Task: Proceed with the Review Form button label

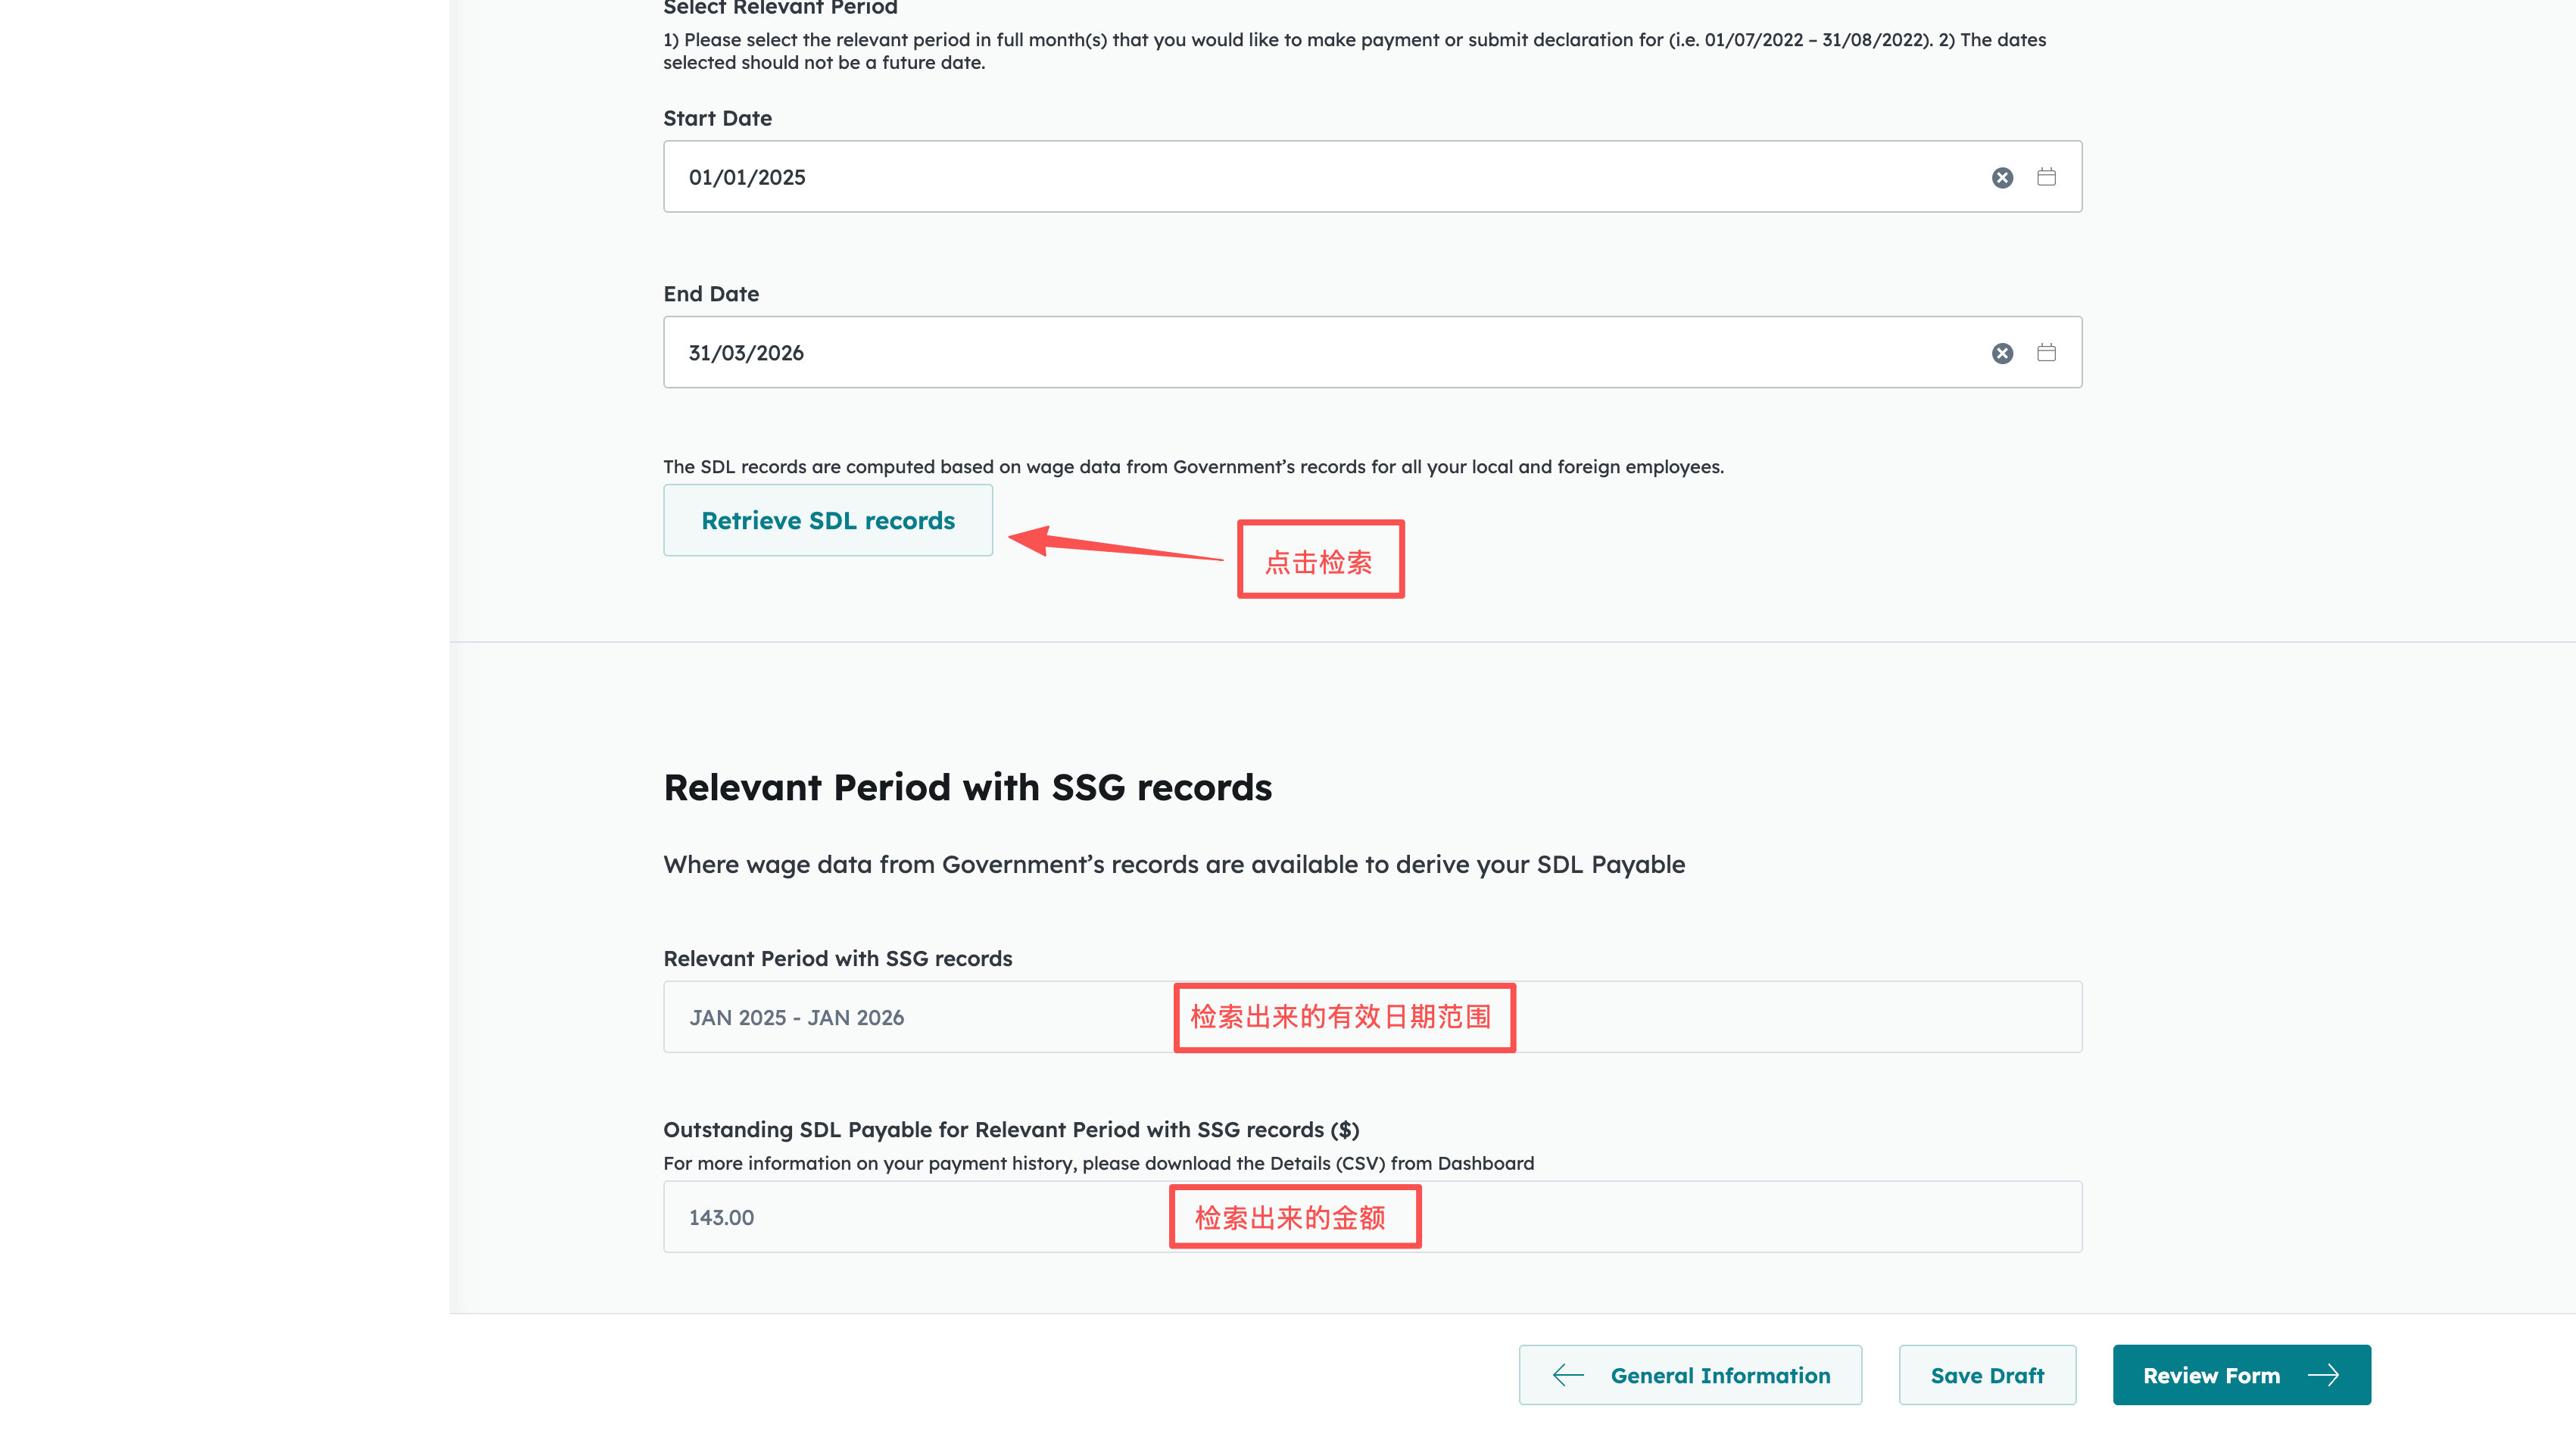Action: coord(2211,1375)
